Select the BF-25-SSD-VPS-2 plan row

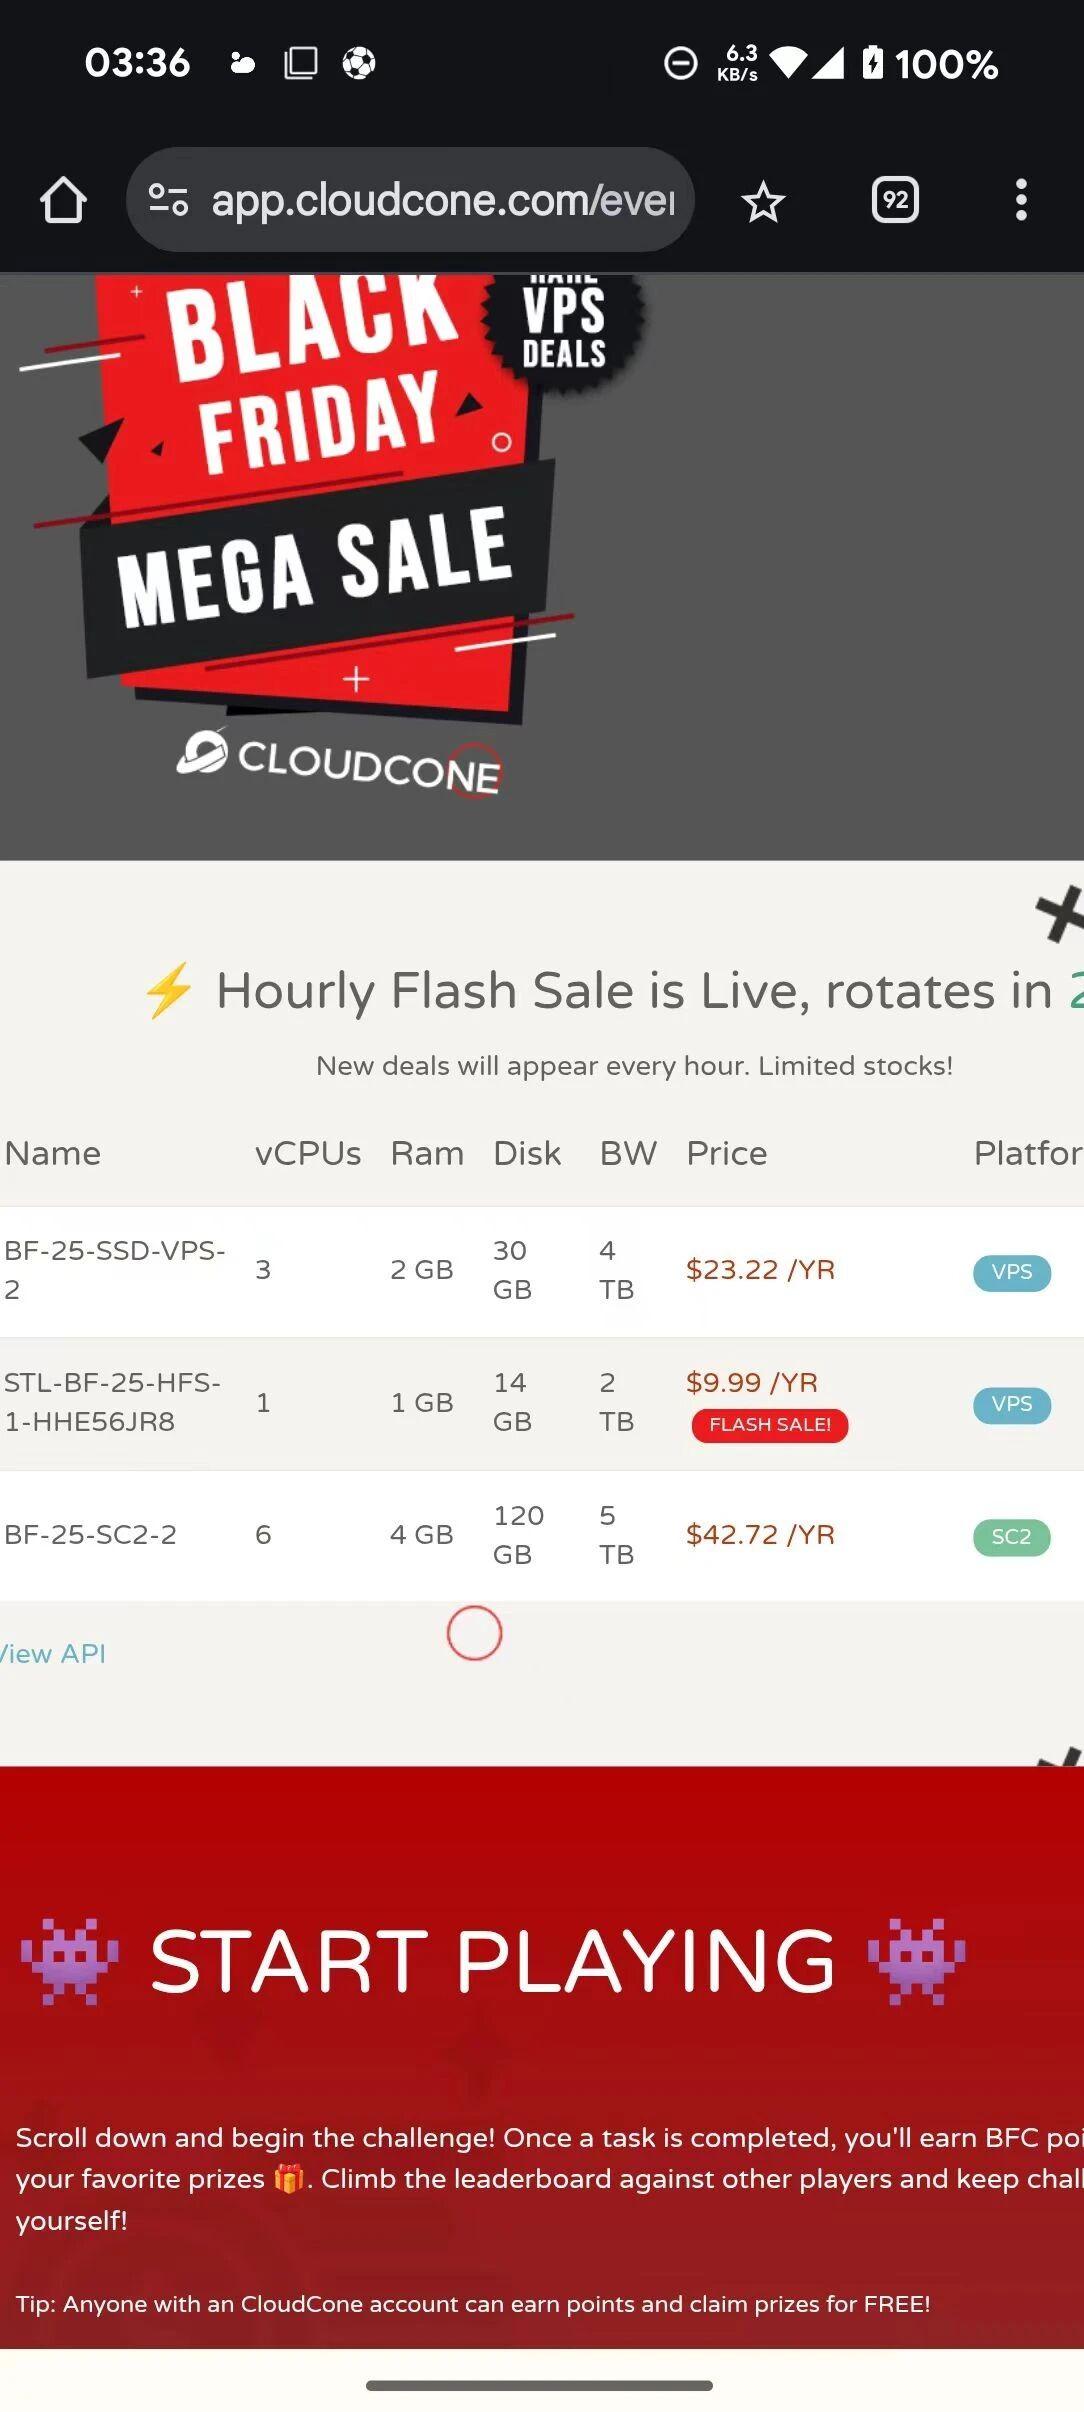[114, 1269]
